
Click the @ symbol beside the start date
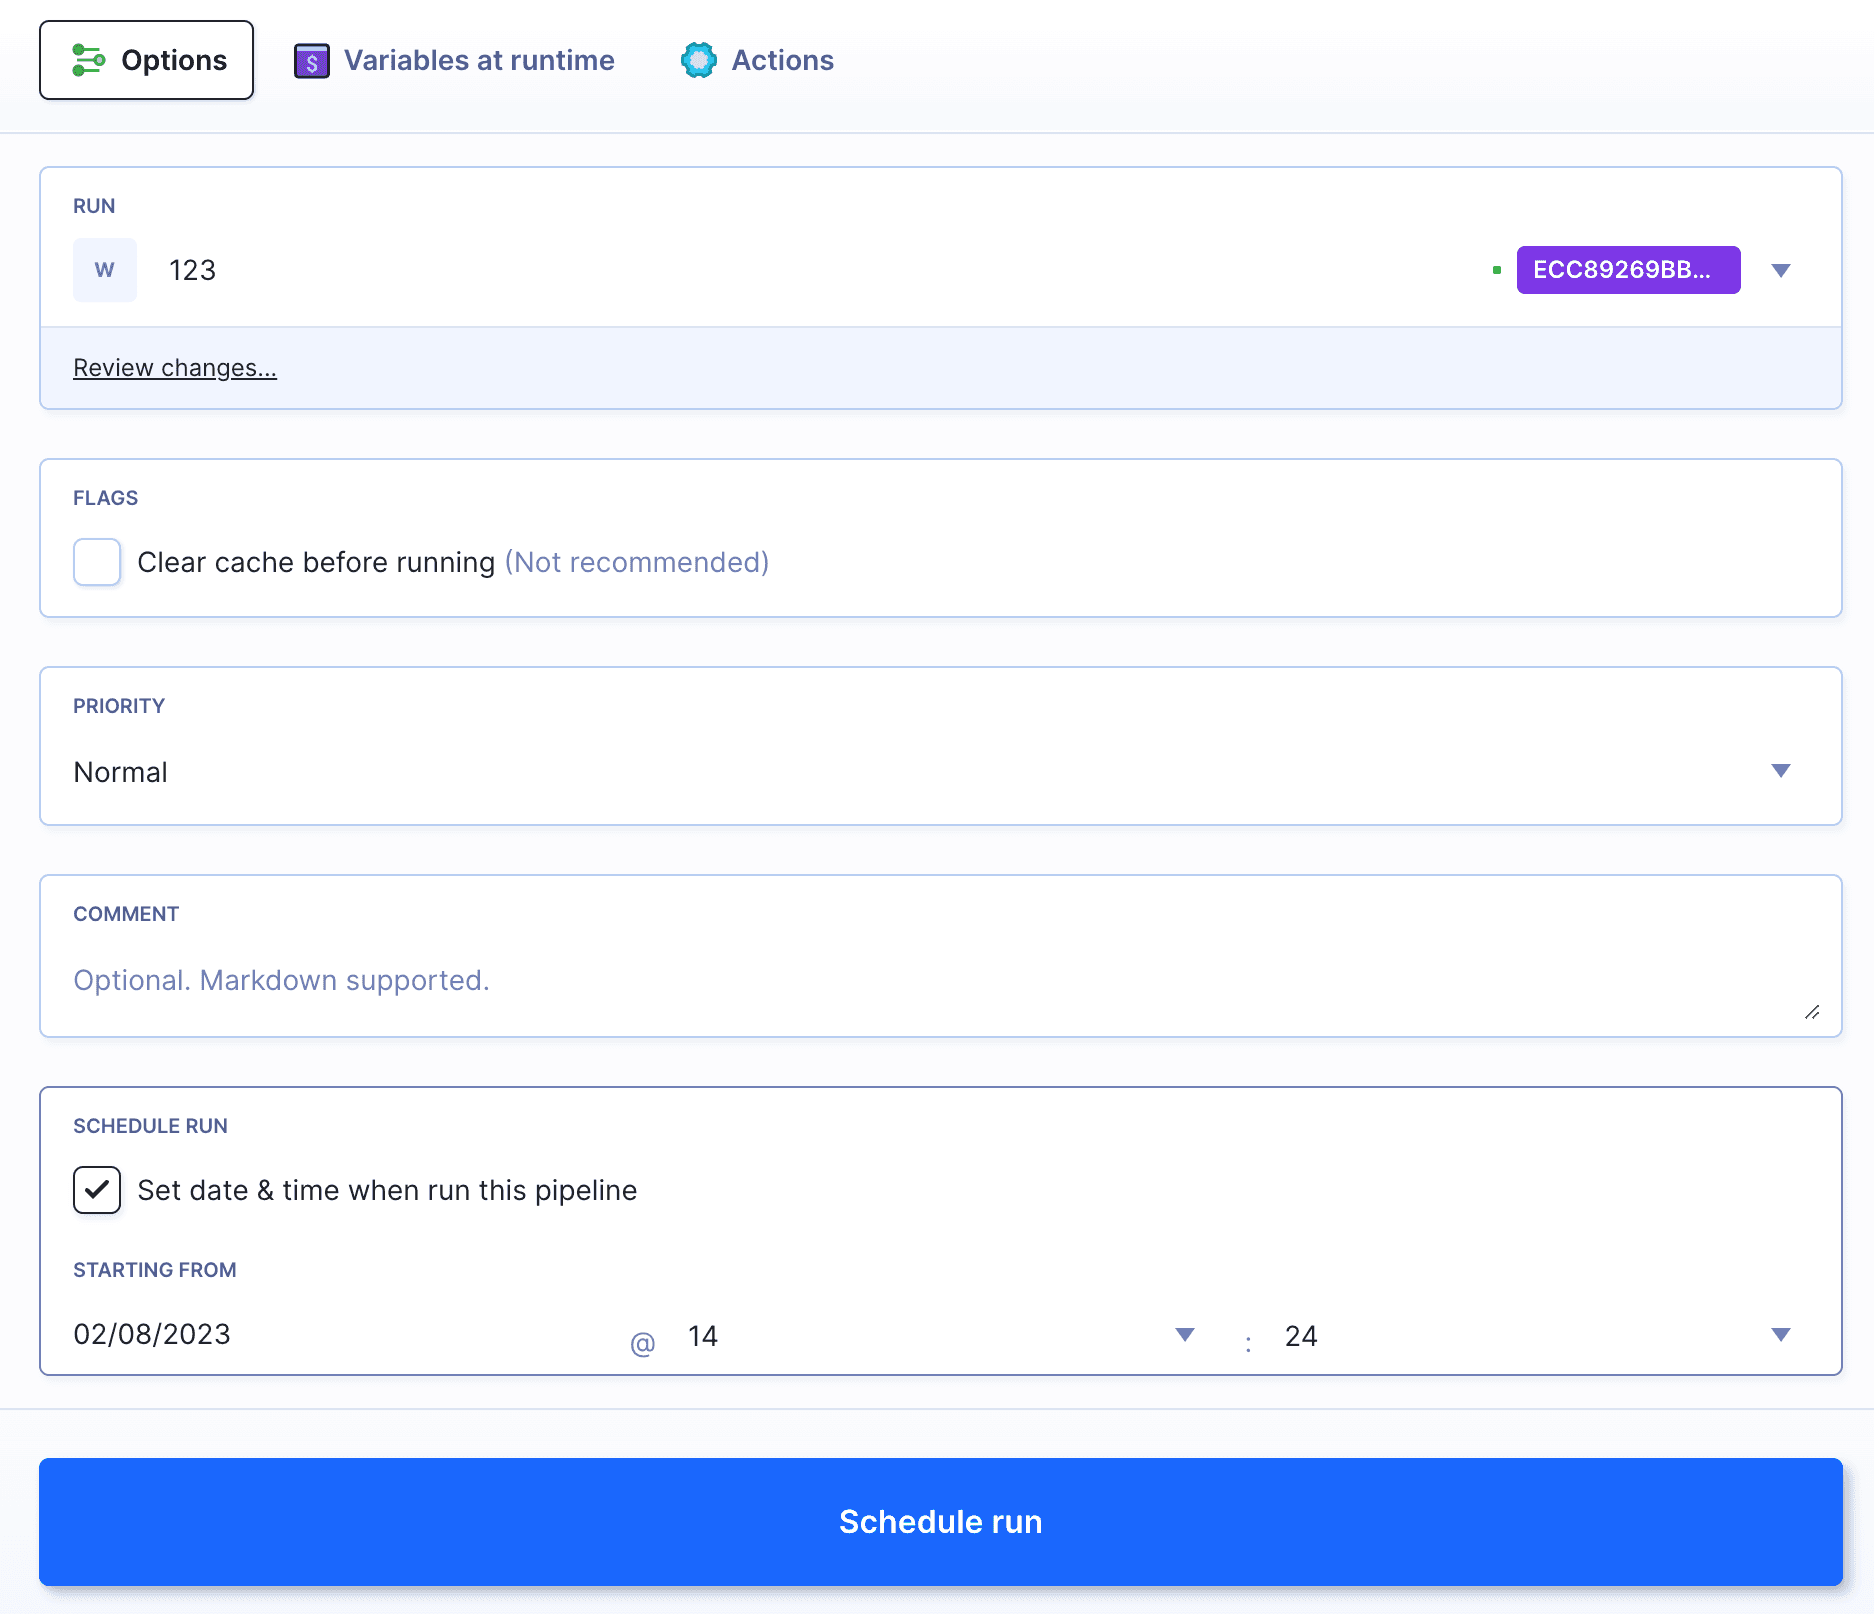point(643,1343)
